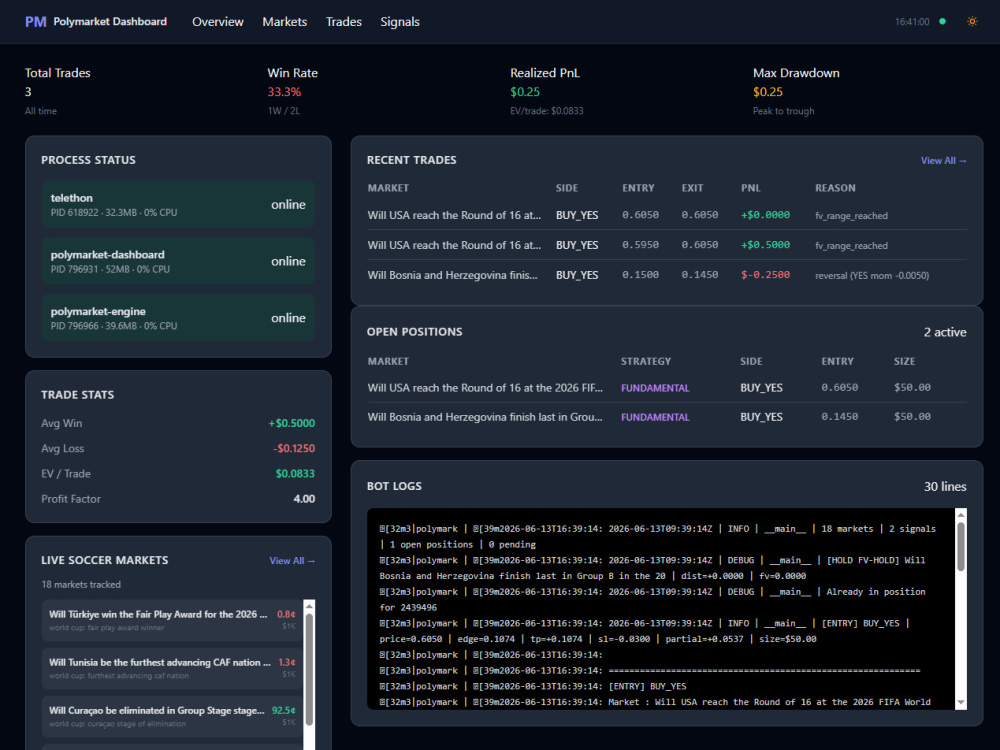1000x750 pixels.
Task: Select the polymarket-dashboard process card
Action: tap(178, 261)
